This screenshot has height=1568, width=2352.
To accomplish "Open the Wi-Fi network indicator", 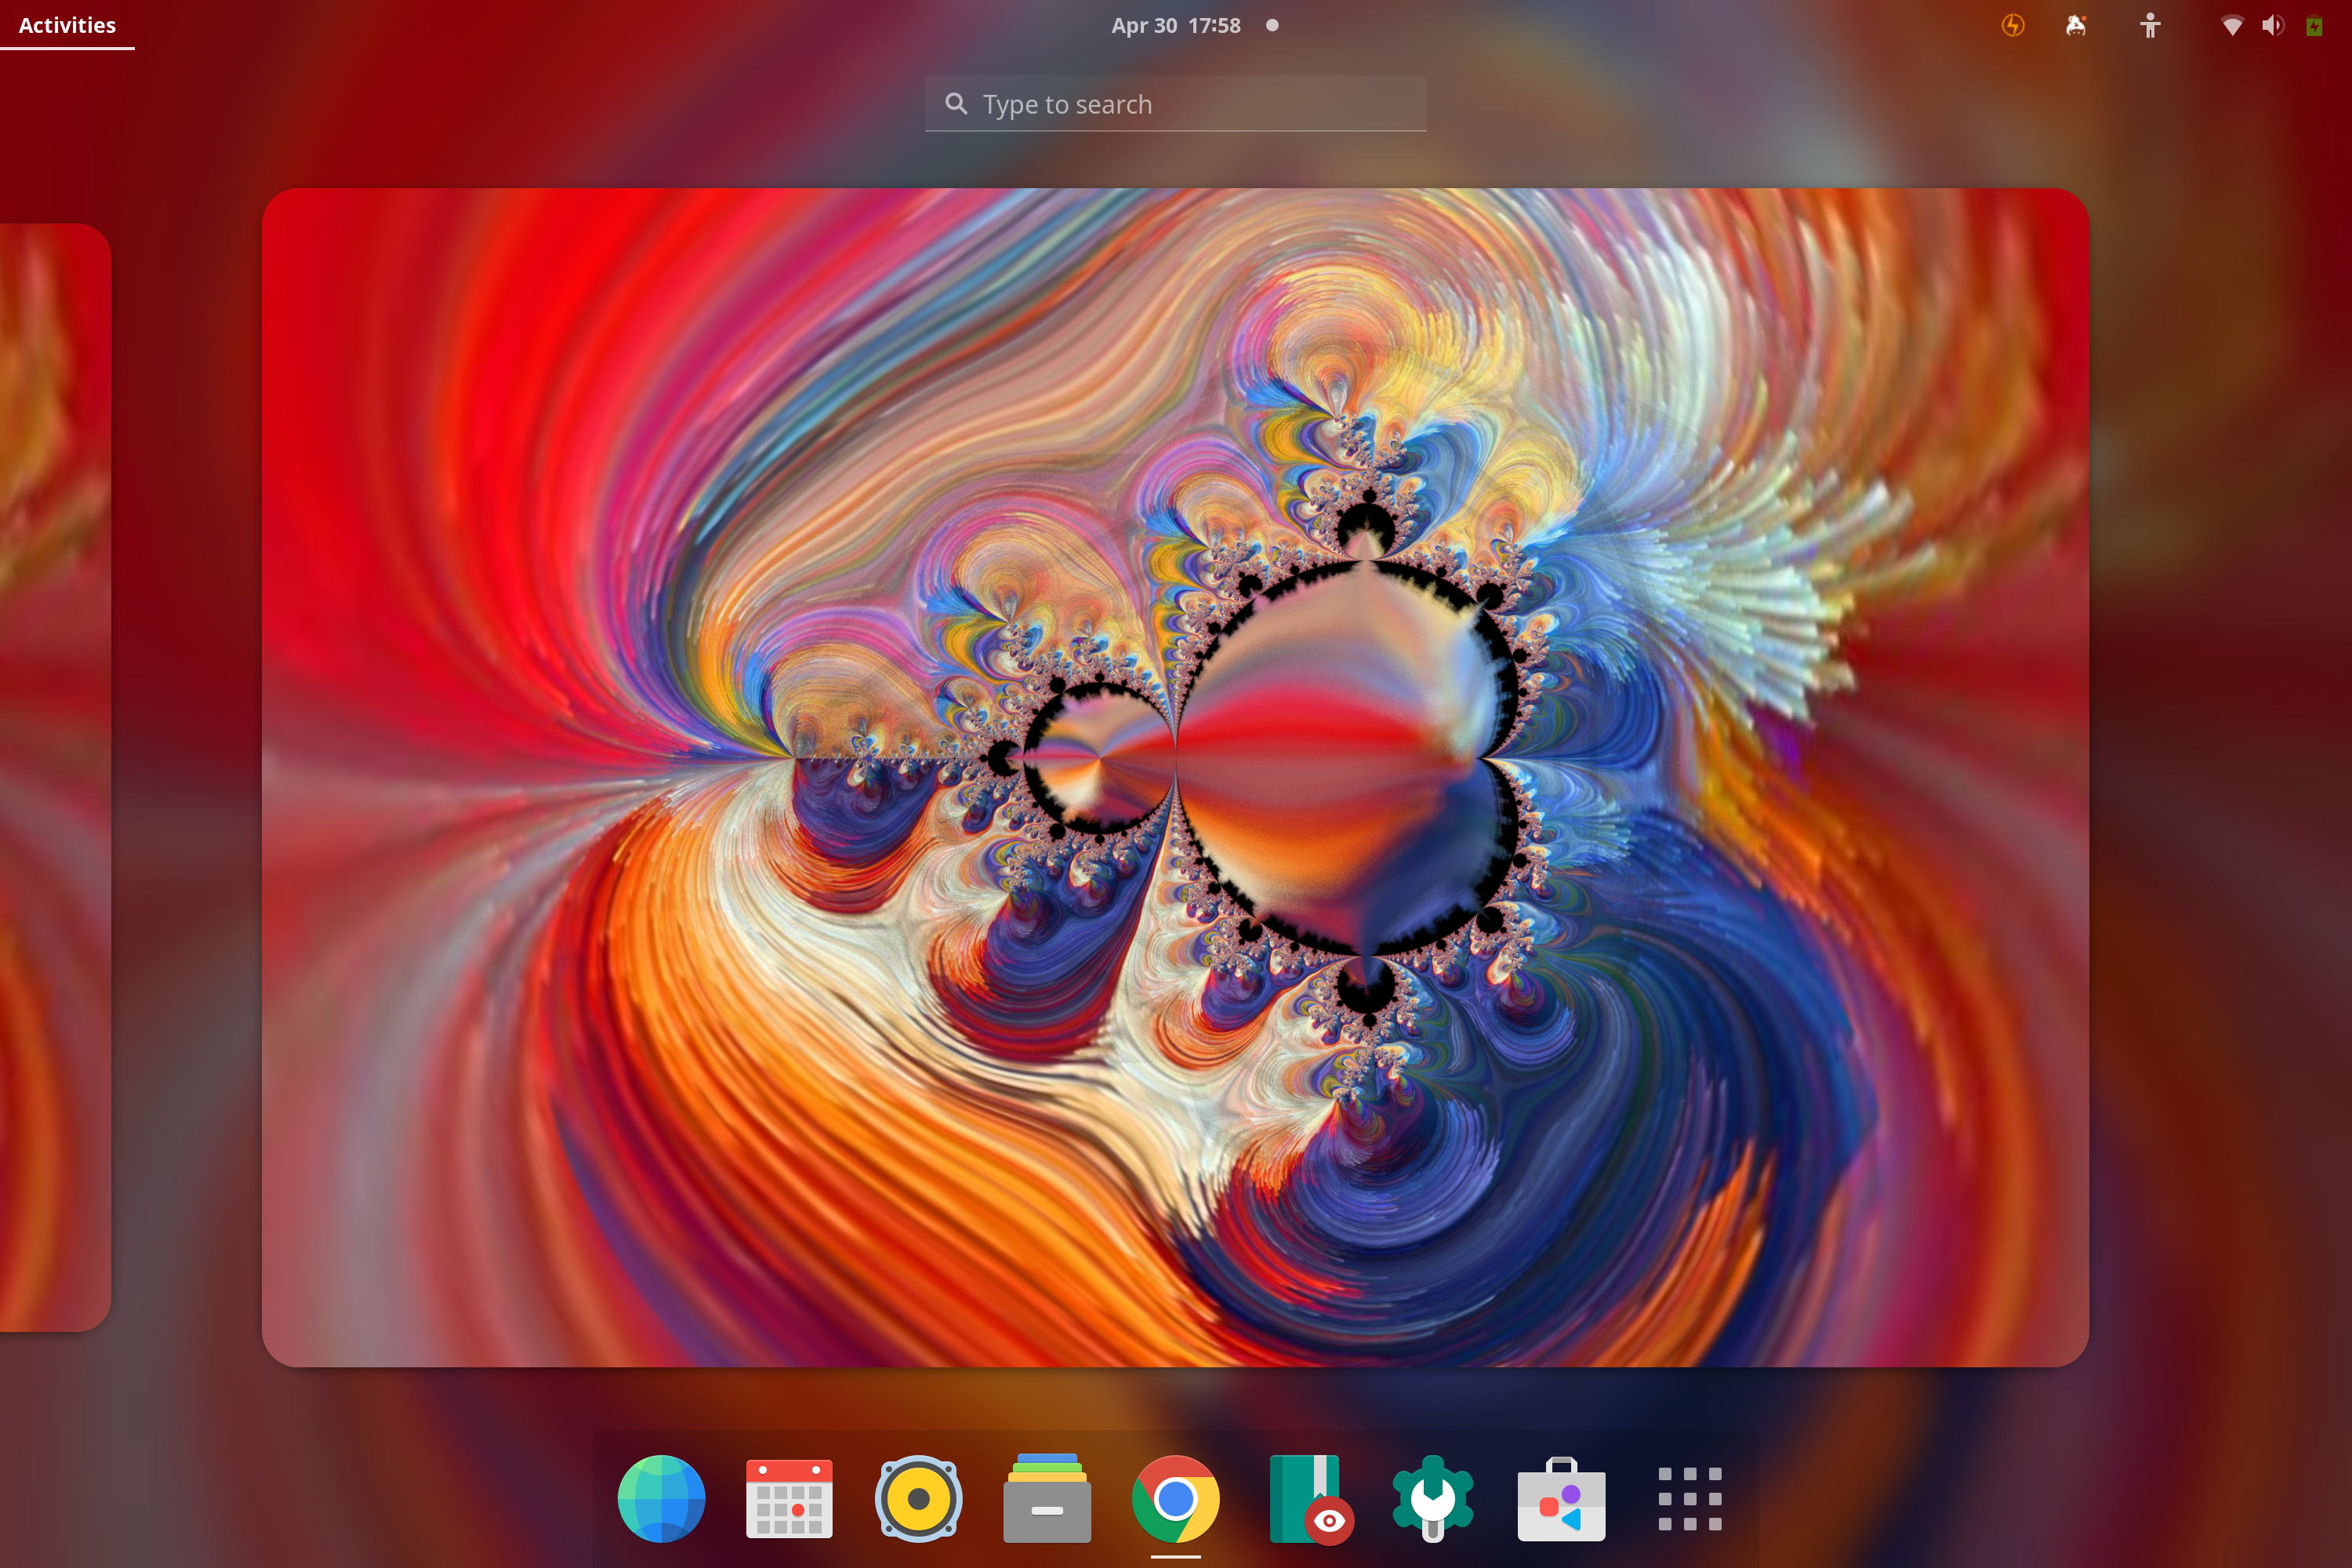I will click(2231, 25).
